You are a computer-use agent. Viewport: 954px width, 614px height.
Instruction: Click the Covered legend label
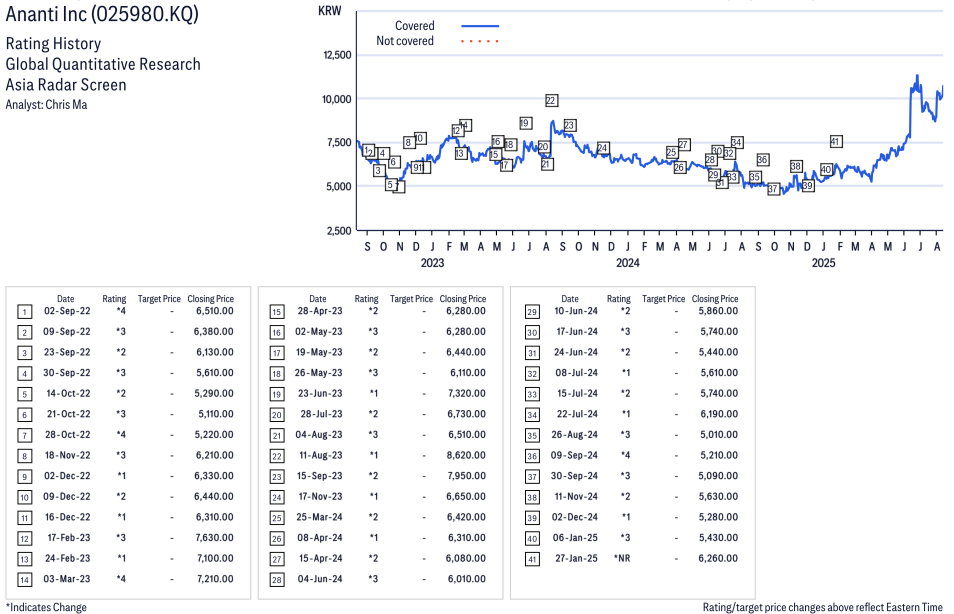click(414, 26)
